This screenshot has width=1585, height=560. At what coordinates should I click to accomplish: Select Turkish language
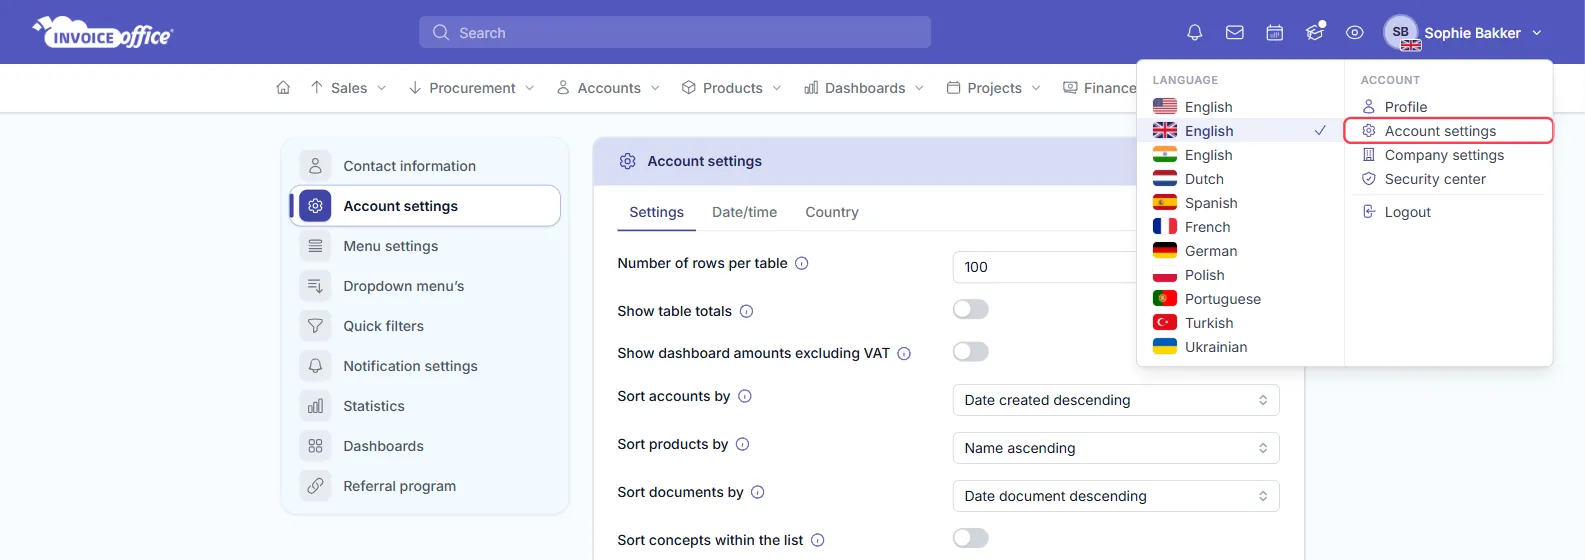(x=1240, y=323)
